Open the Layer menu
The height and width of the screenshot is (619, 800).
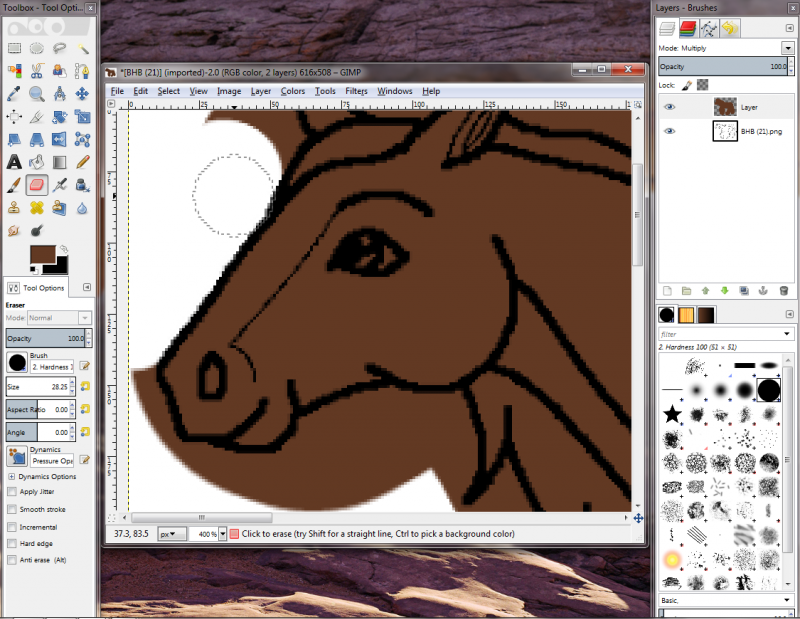click(x=261, y=91)
